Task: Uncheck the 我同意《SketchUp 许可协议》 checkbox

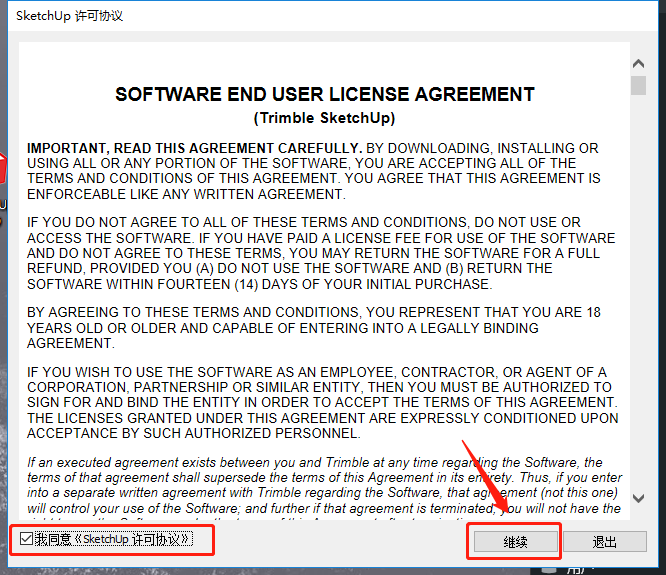Action: pyautogui.click(x=26, y=539)
